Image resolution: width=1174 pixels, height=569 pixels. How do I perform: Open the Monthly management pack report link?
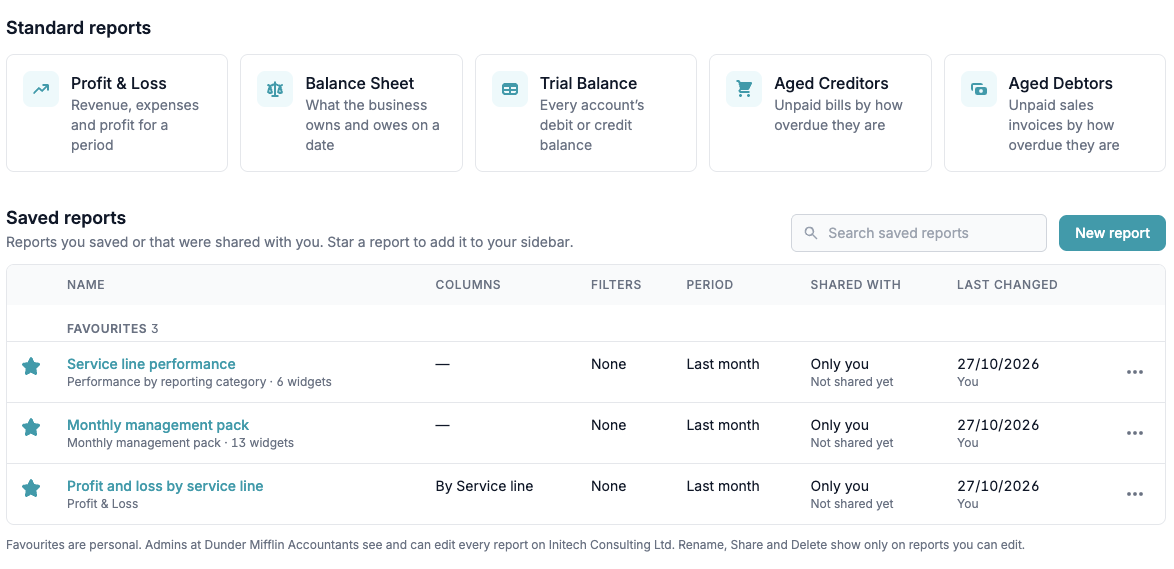tap(158, 425)
